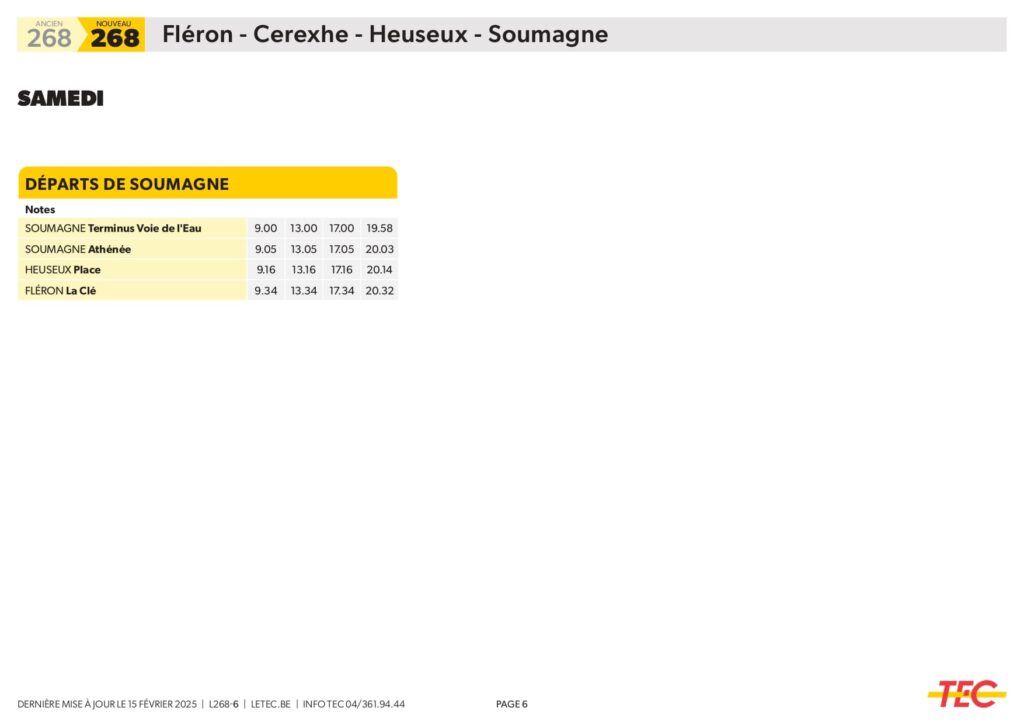
Task: Select the SOUMAGNE Athénée stop row
Action: tap(78, 249)
